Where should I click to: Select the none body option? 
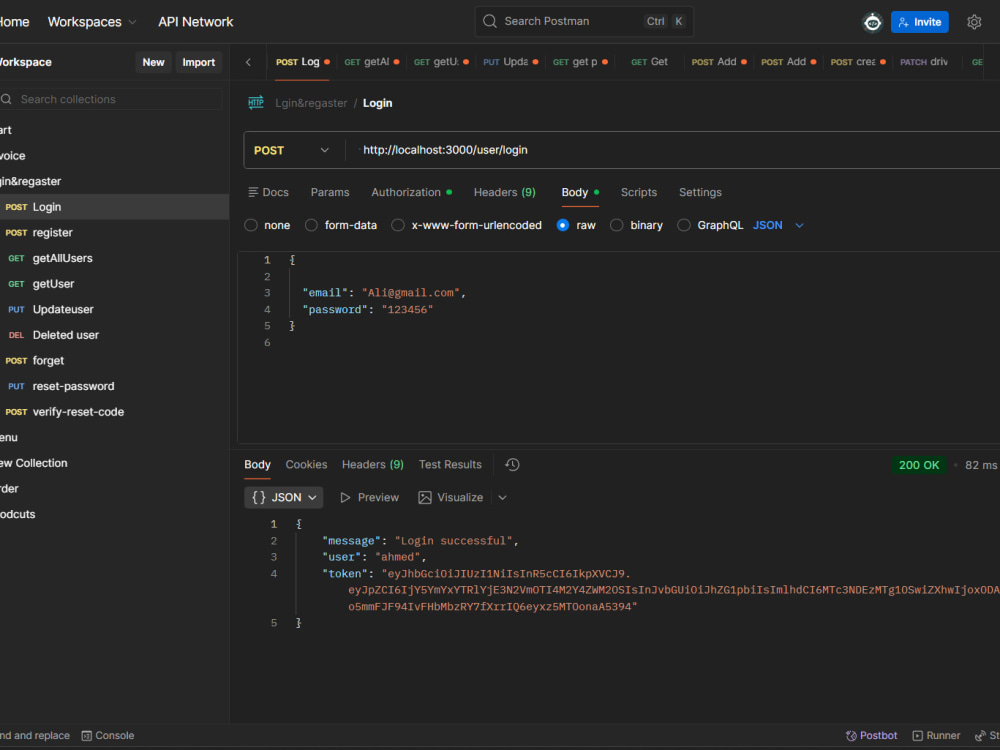coord(251,225)
